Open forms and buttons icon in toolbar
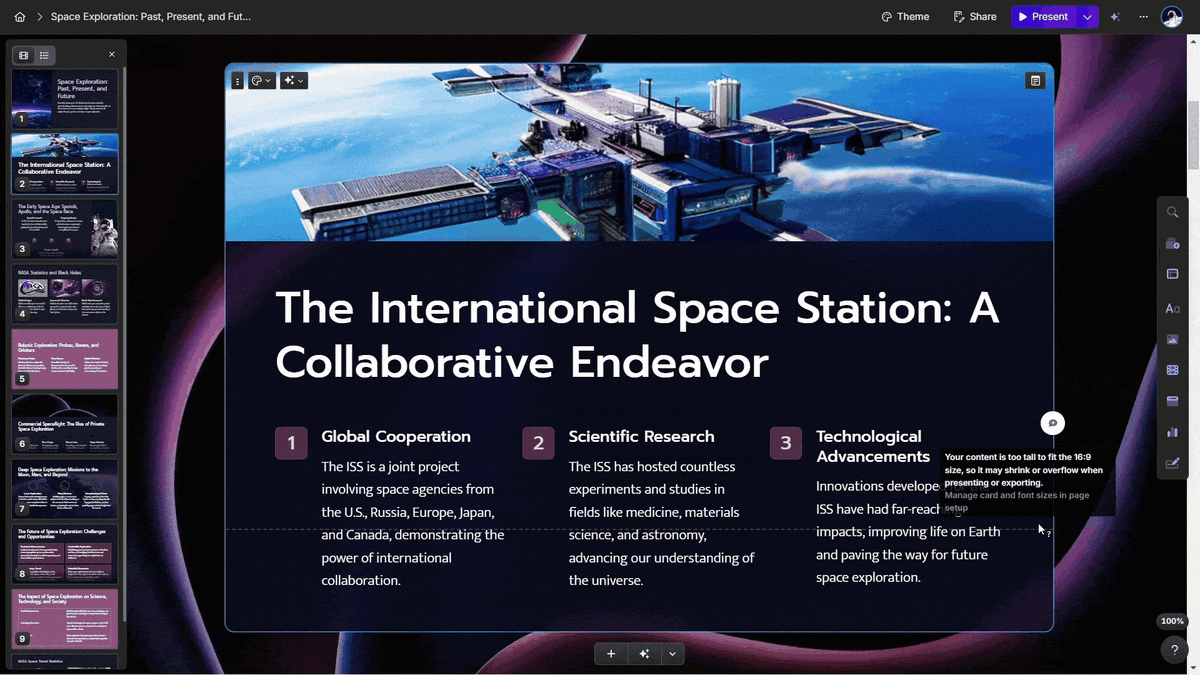 pos(1172,463)
